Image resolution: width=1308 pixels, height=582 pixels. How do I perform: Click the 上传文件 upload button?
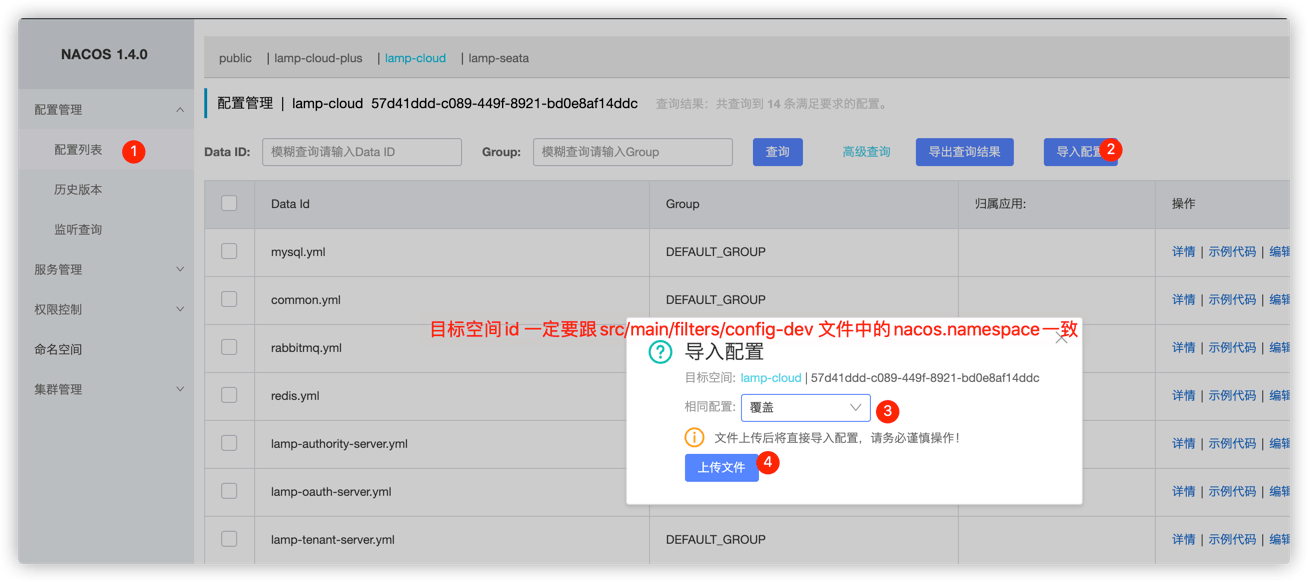click(x=722, y=467)
